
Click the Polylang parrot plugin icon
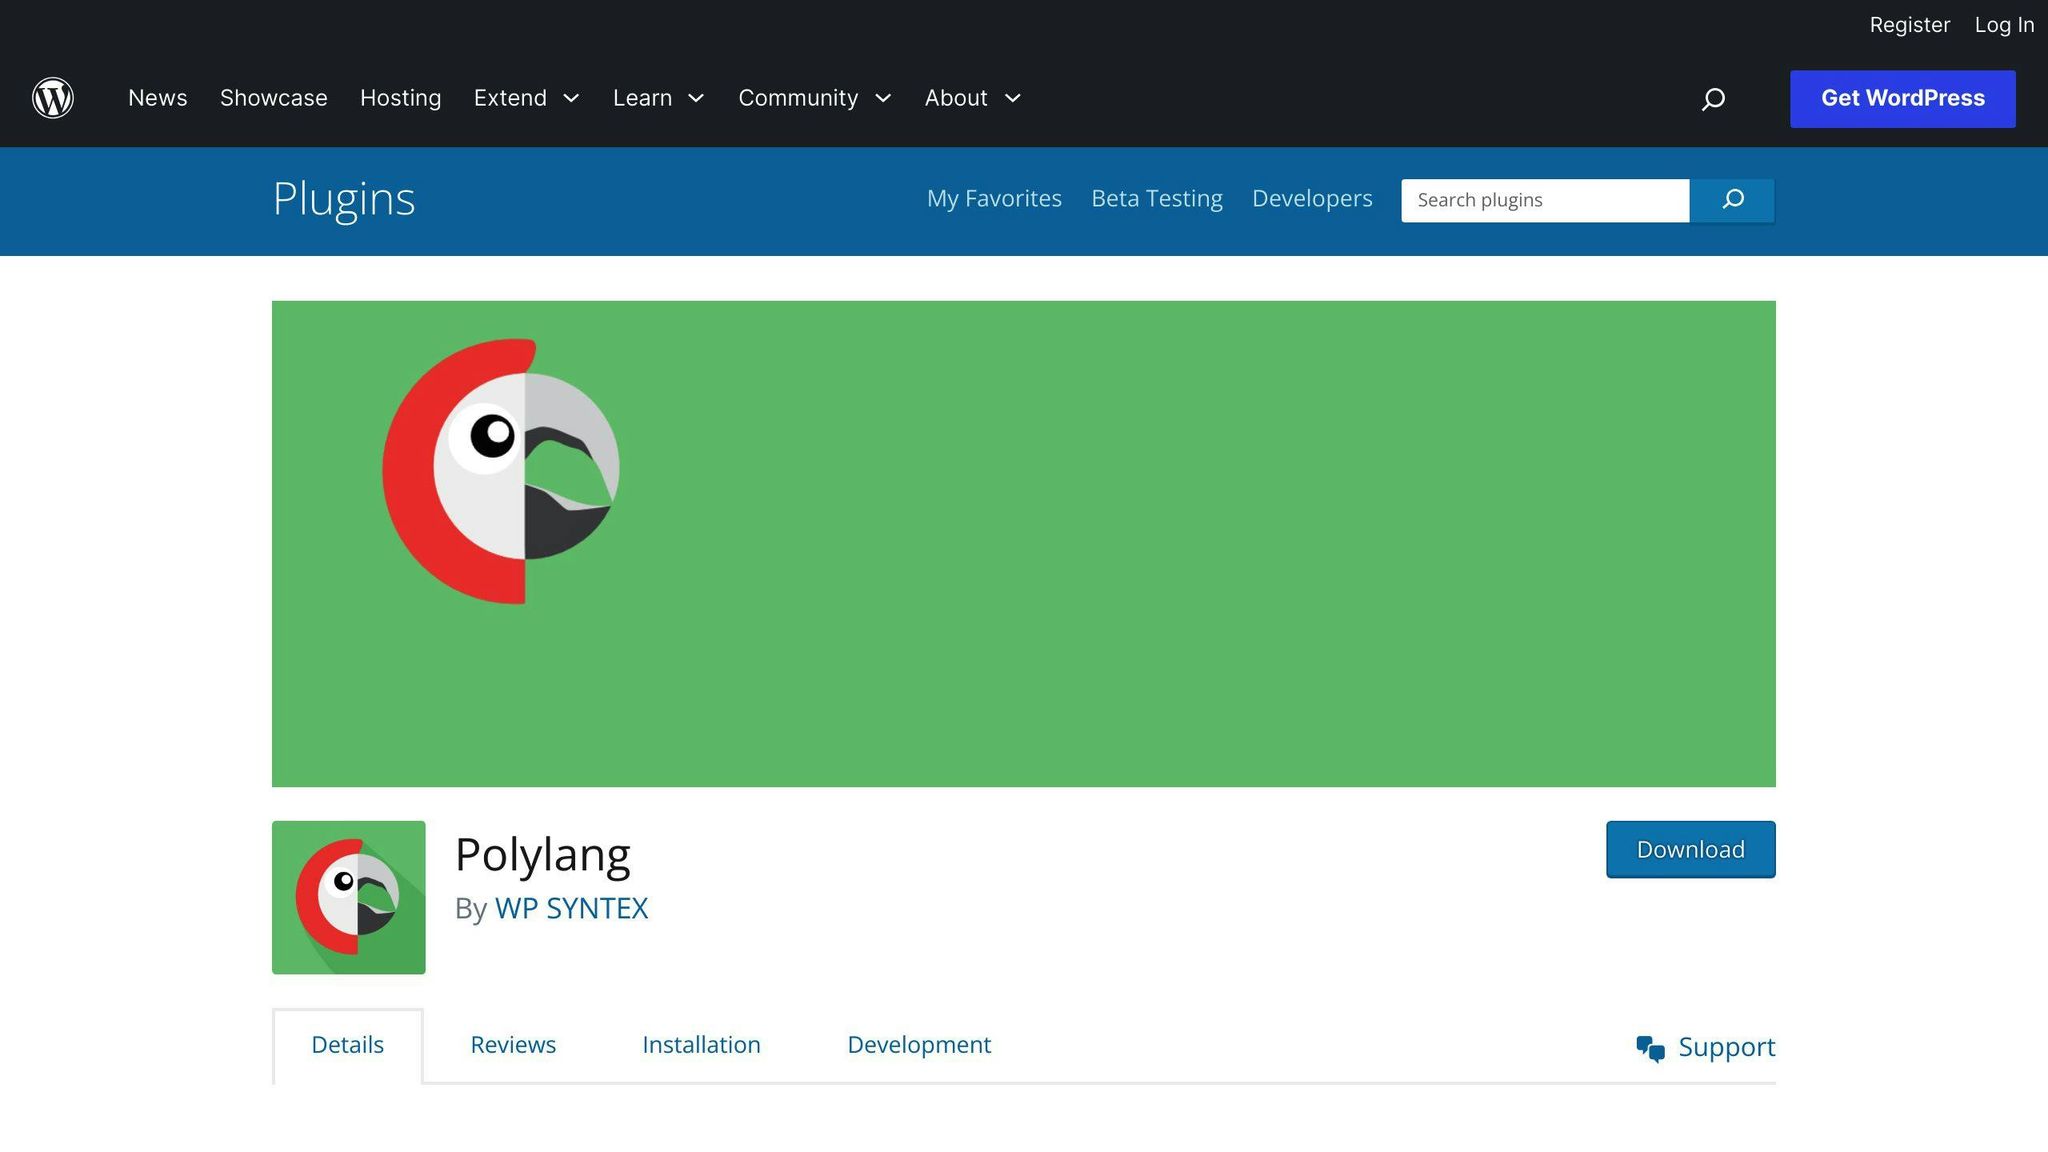click(x=348, y=897)
